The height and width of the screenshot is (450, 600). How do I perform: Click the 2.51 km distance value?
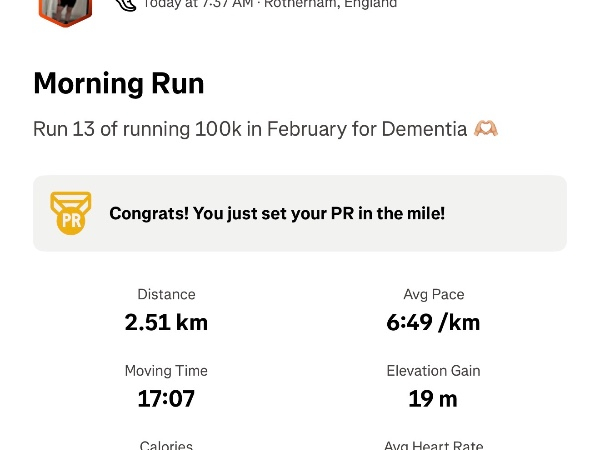(x=166, y=322)
